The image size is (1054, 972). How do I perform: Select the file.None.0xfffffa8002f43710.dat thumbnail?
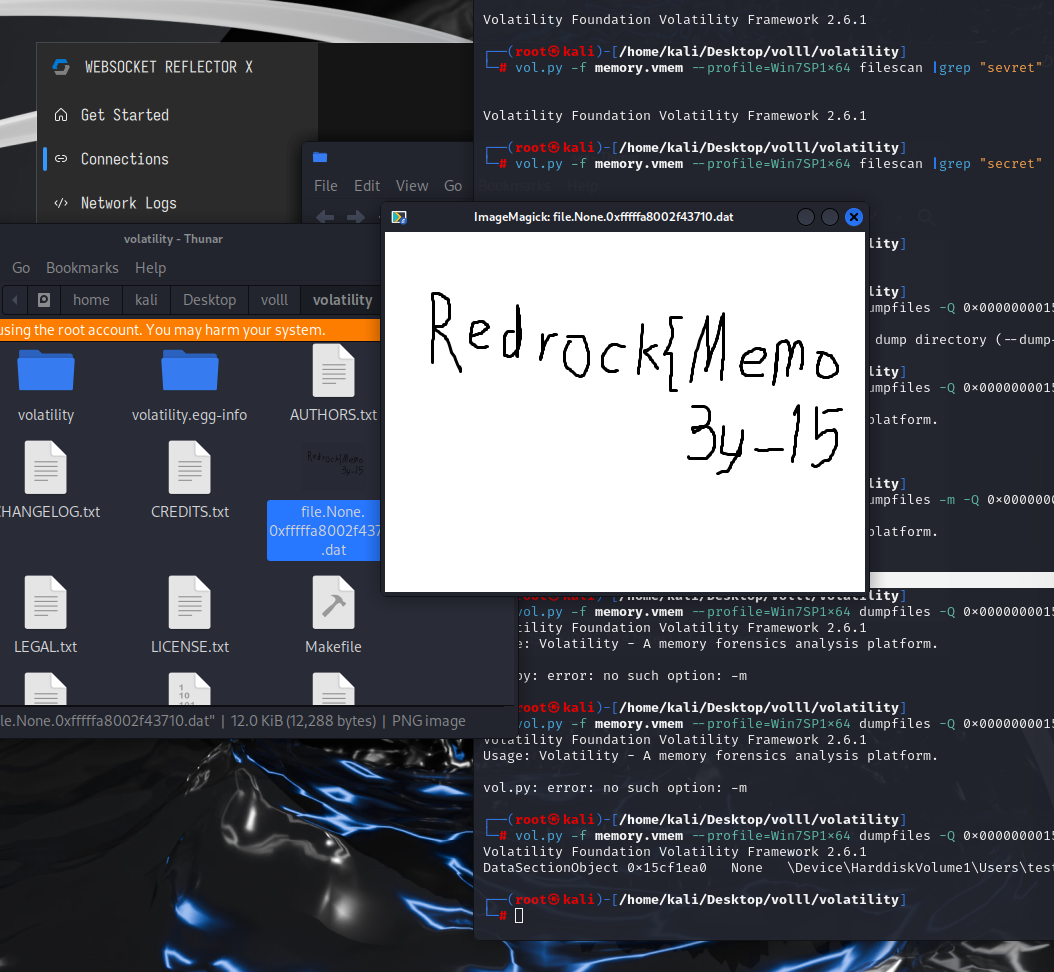click(333, 465)
